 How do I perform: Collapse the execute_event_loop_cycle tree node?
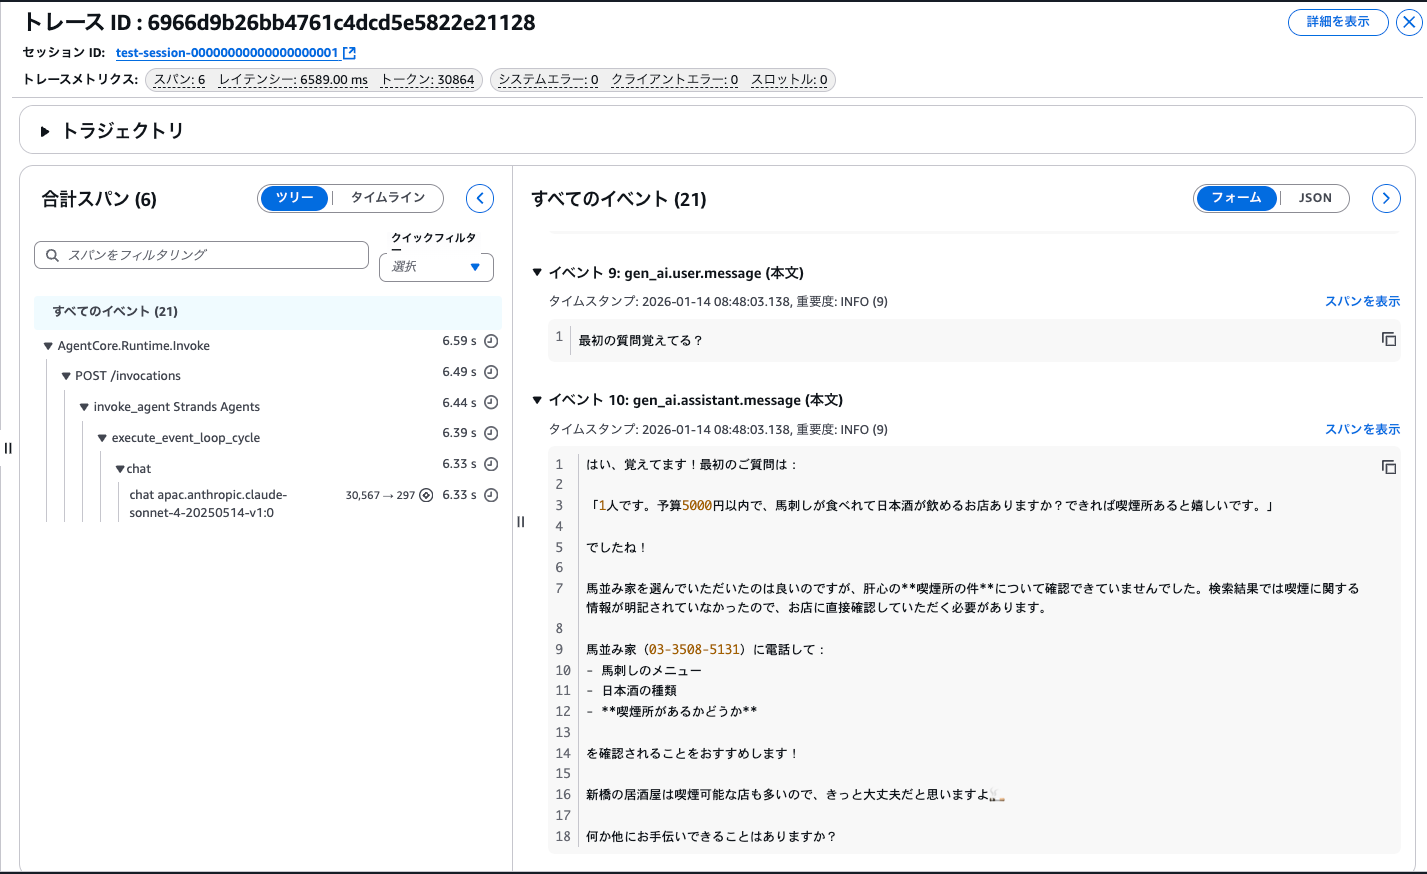(x=101, y=437)
